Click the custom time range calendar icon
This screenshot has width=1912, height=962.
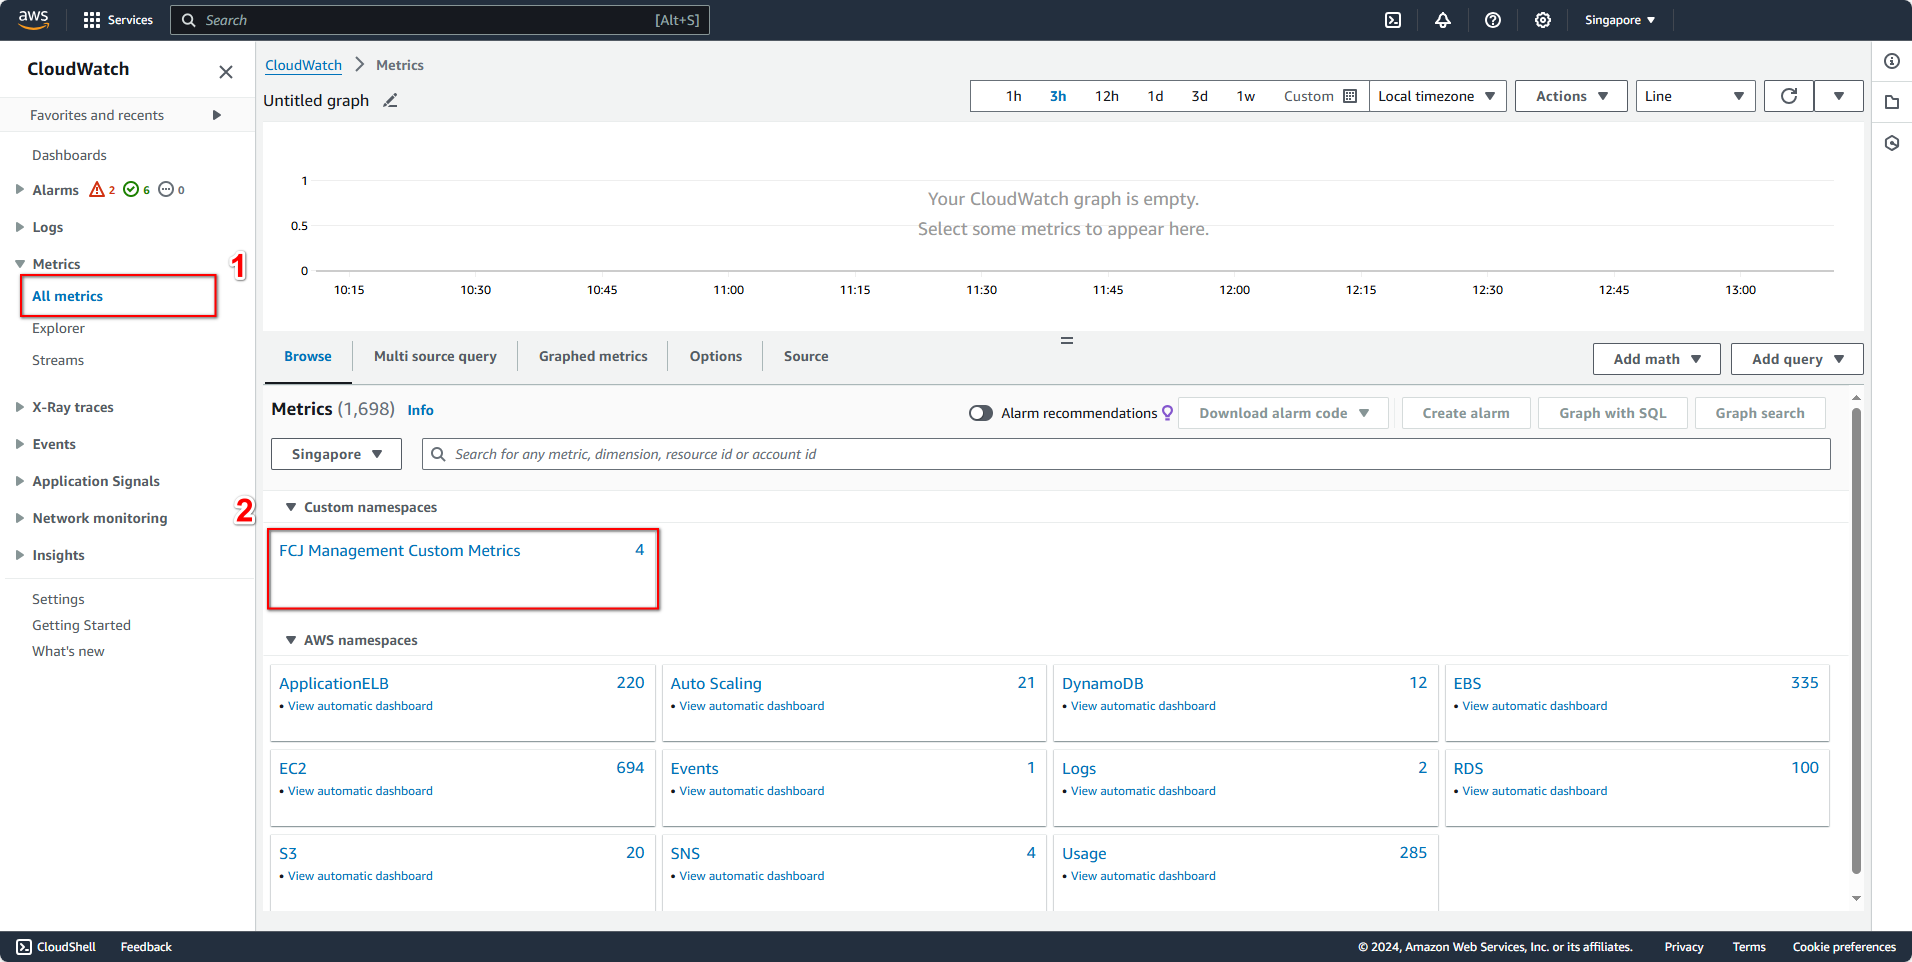[x=1349, y=96]
